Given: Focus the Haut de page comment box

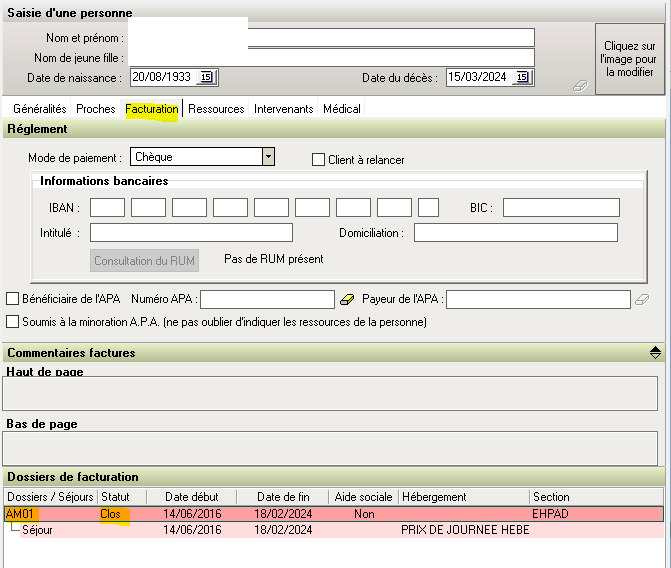Looking at the screenshot, I should (330, 395).
